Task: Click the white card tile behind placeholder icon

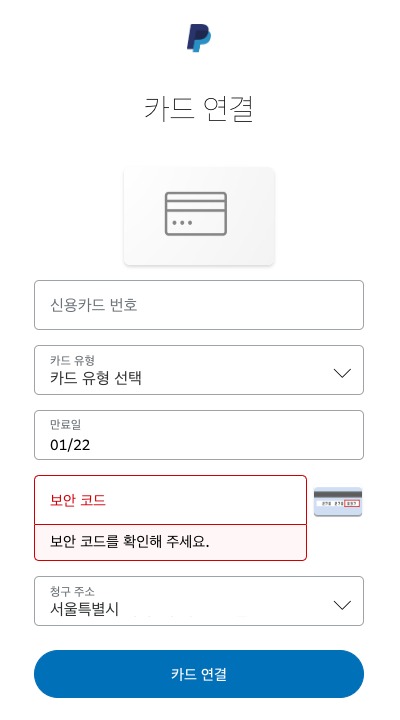Action: click(x=199, y=216)
